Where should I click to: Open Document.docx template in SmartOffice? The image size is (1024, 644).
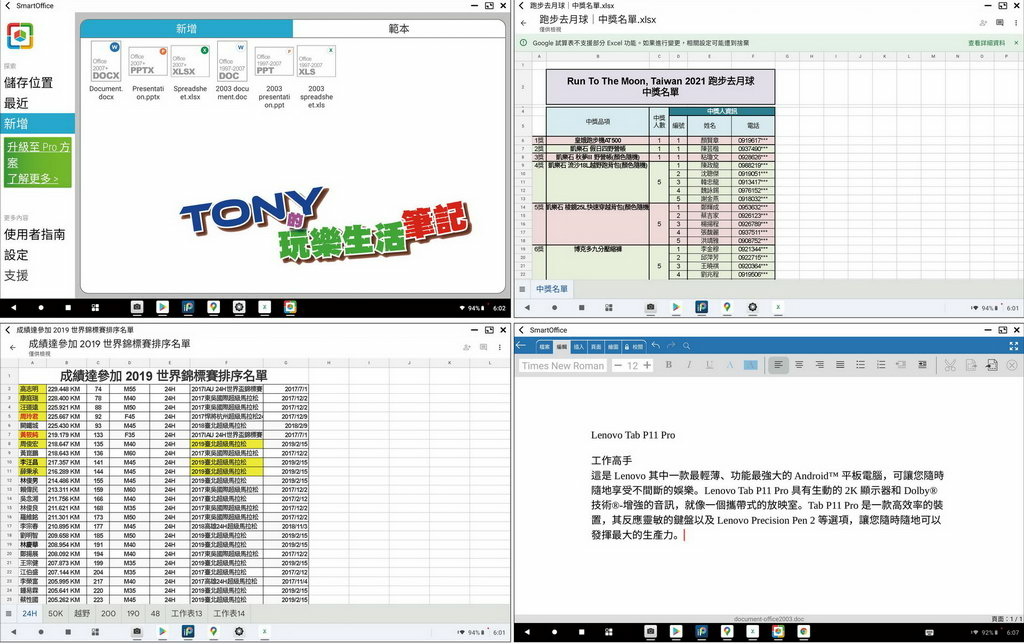[106, 61]
